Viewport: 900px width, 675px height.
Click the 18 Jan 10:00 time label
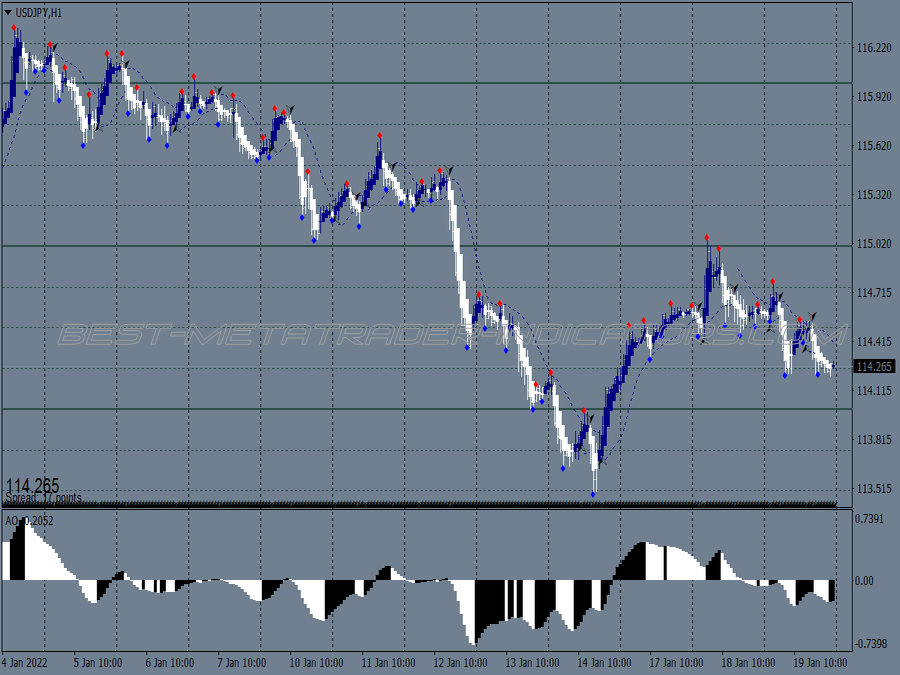coord(748,663)
